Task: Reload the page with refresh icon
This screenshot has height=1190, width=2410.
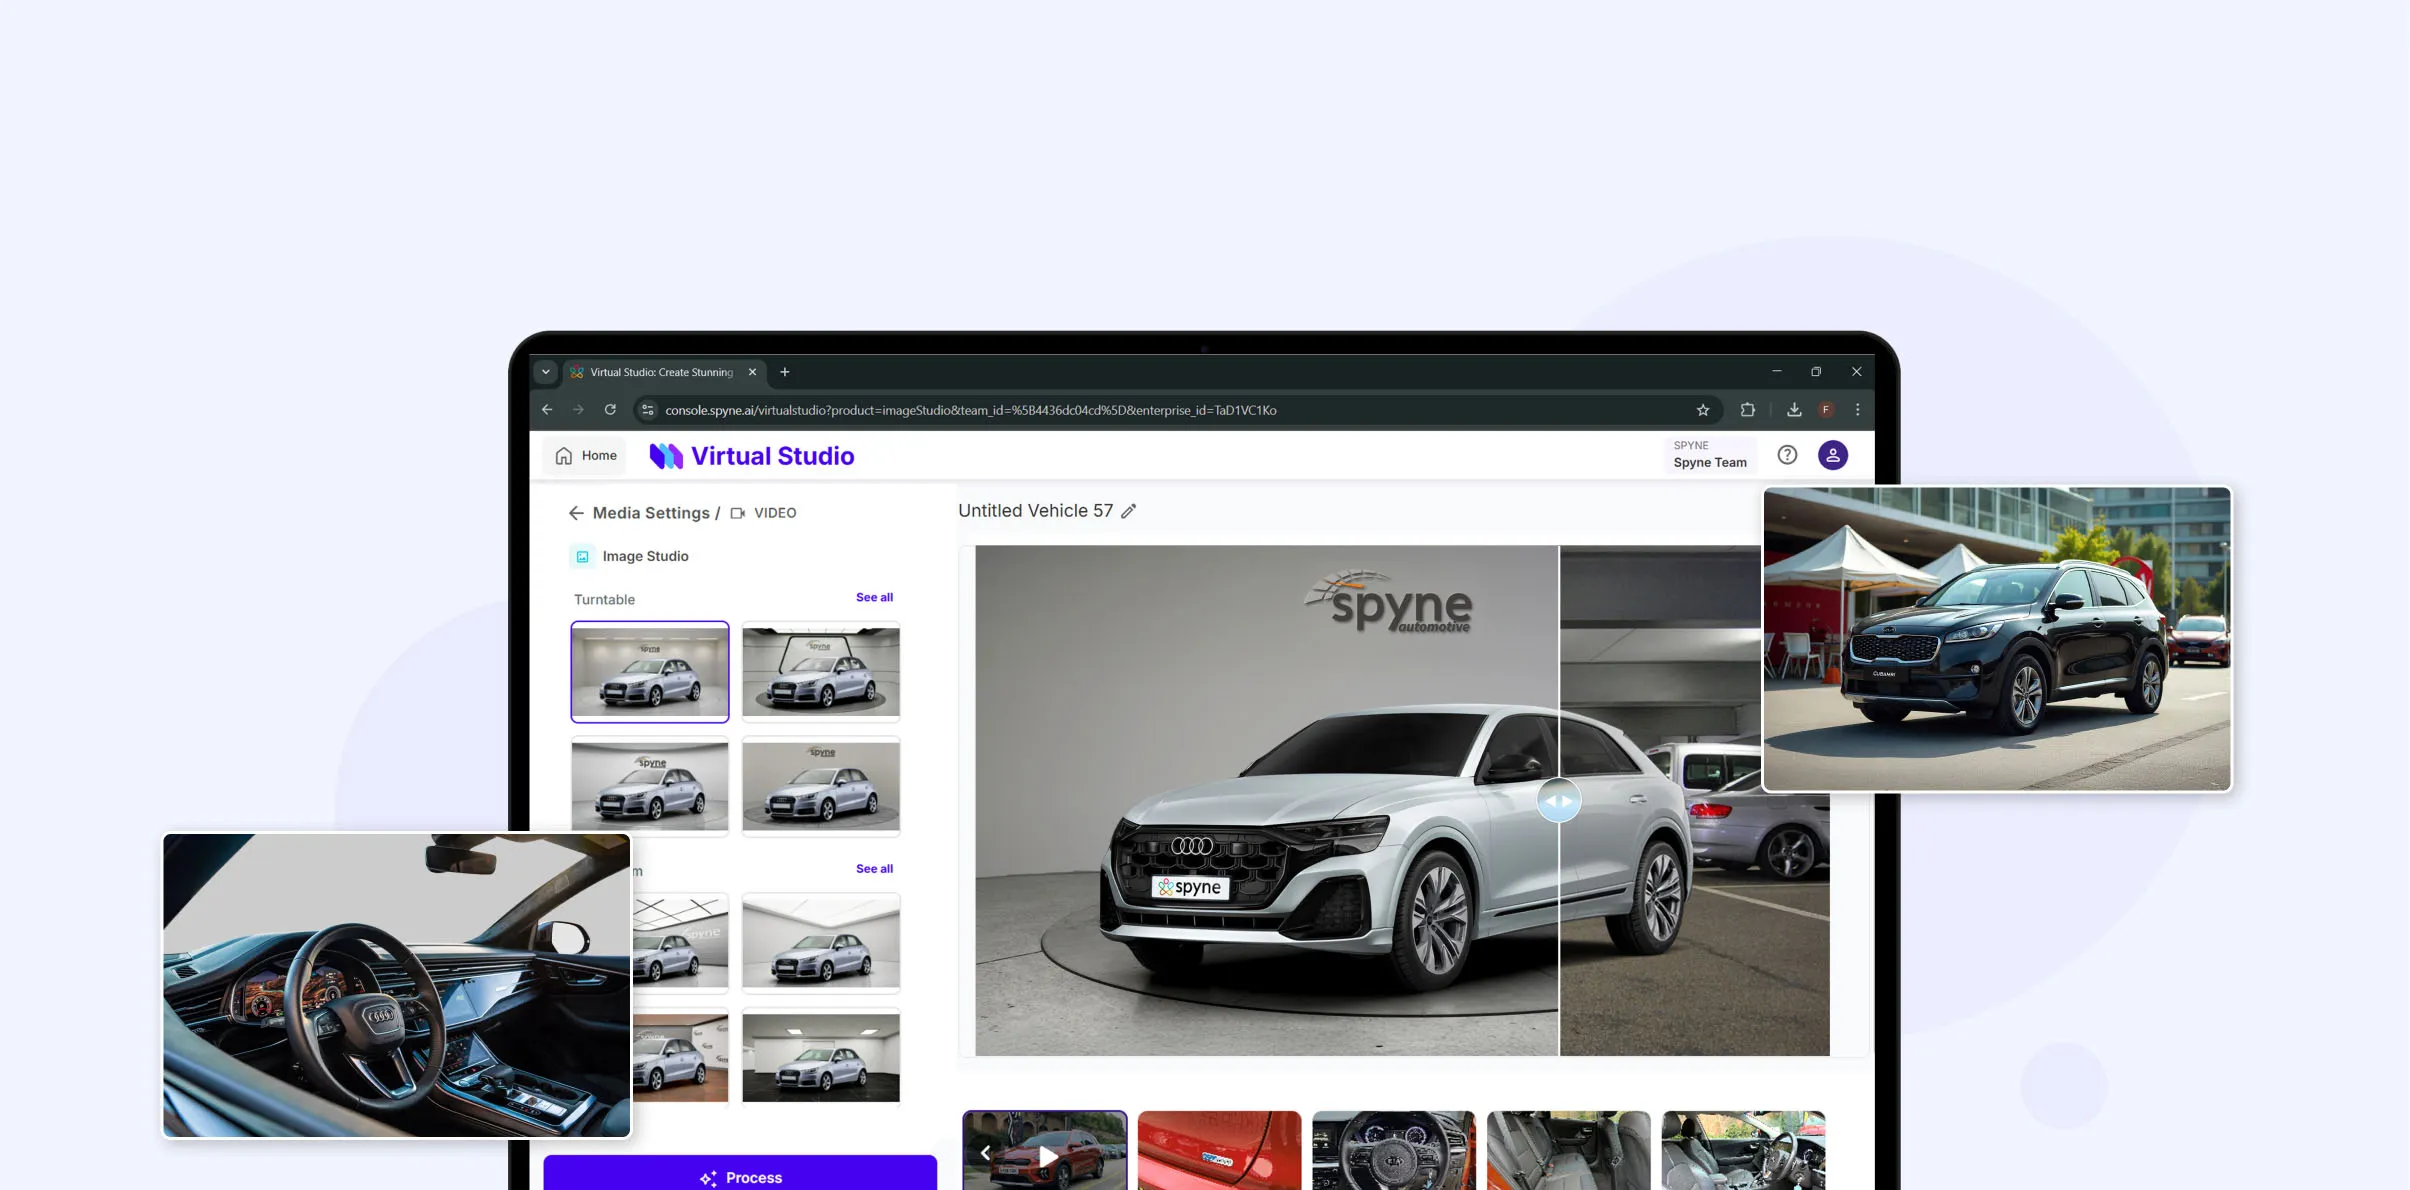Action: (610, 410)
